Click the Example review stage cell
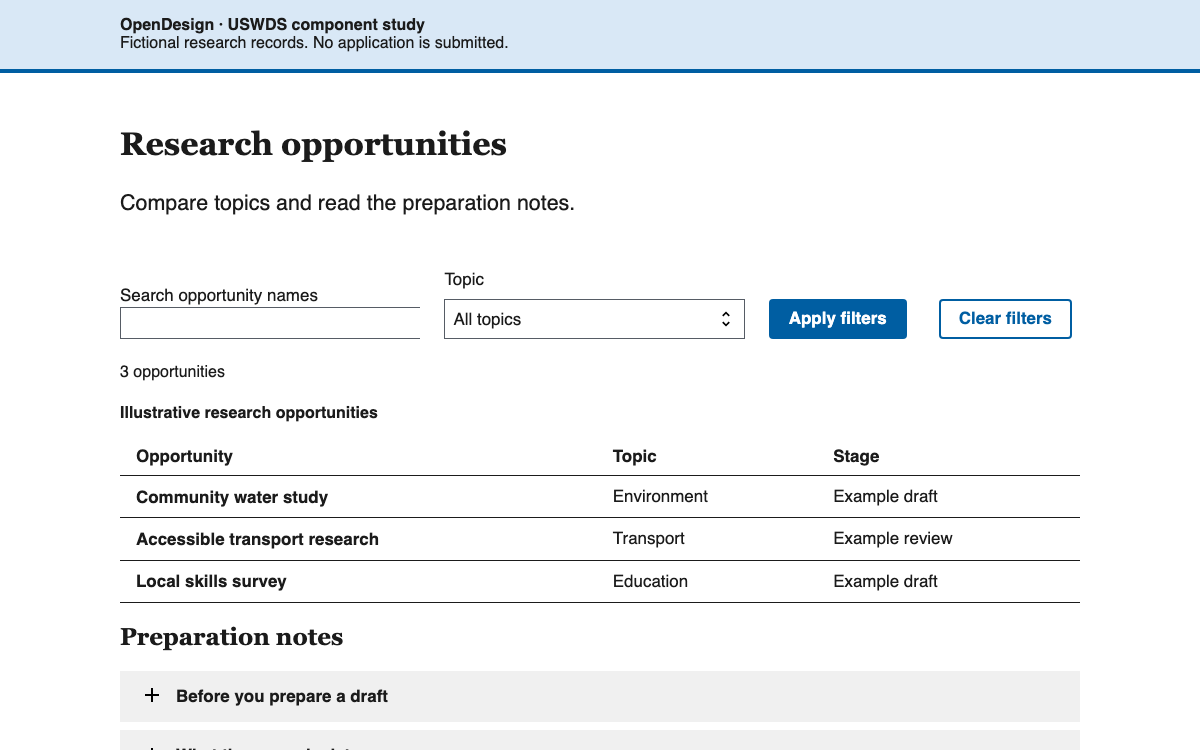 [893, 538]
